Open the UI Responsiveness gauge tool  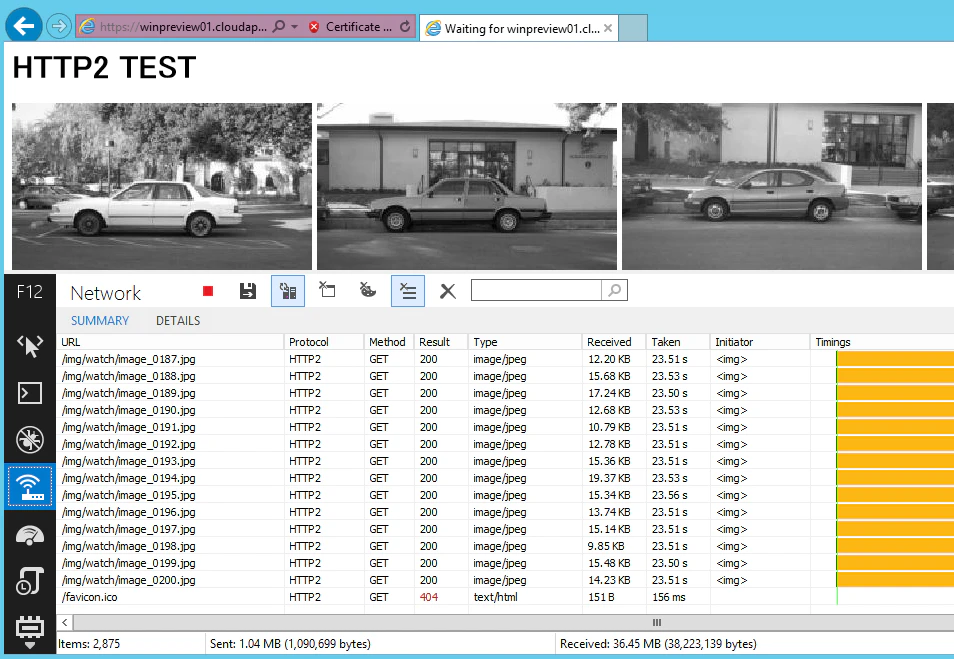(30, 535)
